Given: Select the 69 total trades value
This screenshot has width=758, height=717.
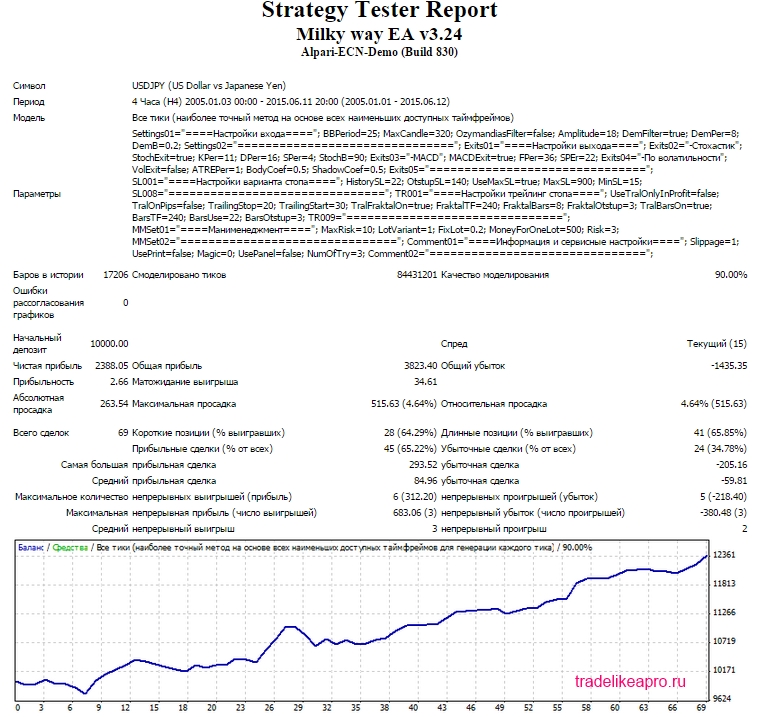Looking at the screenshot, I should (x=123, y=433).
